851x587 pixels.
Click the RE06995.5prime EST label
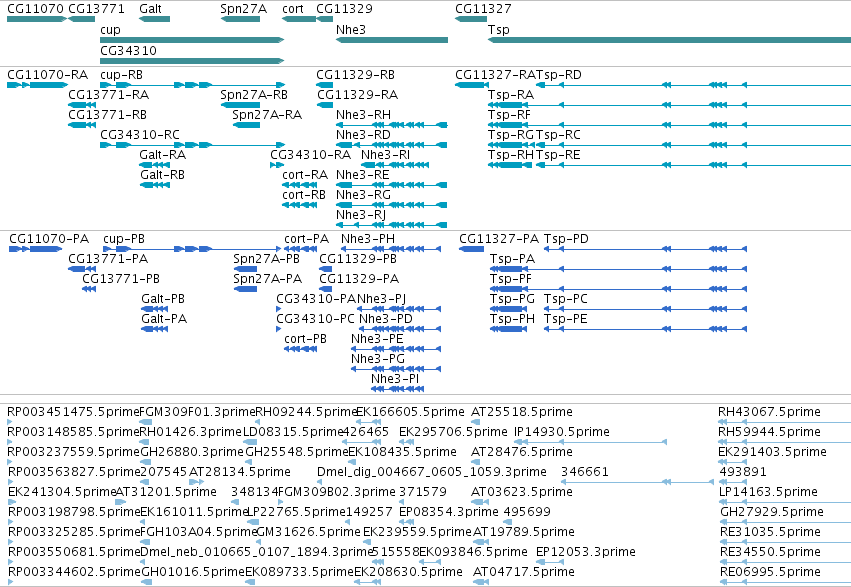pos(770,572)
